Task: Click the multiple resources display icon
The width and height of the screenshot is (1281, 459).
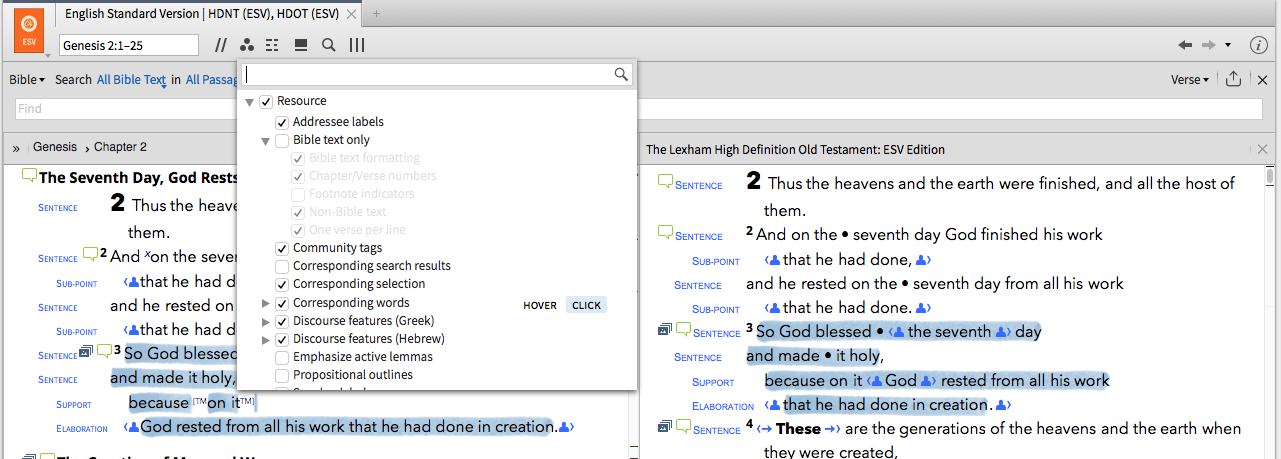Action: tap(301, 45)
